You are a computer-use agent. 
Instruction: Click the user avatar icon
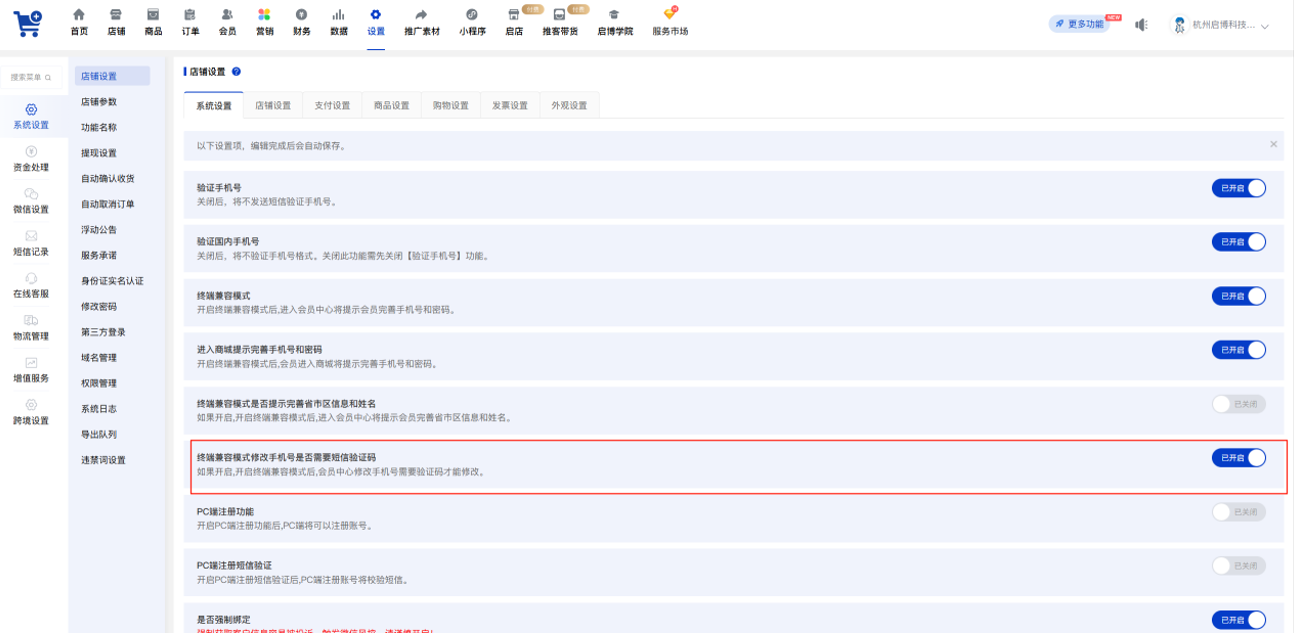click(1179, 25)
